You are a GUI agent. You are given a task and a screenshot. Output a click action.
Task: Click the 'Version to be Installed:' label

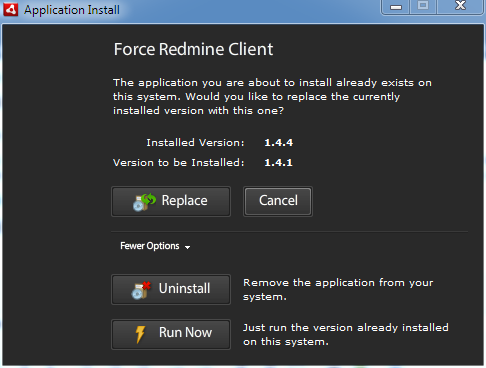(x=179, y=163)
